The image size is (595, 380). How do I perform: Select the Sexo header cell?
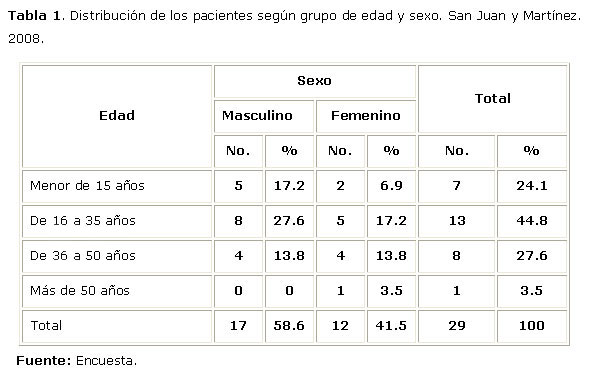tap(315, 81)
